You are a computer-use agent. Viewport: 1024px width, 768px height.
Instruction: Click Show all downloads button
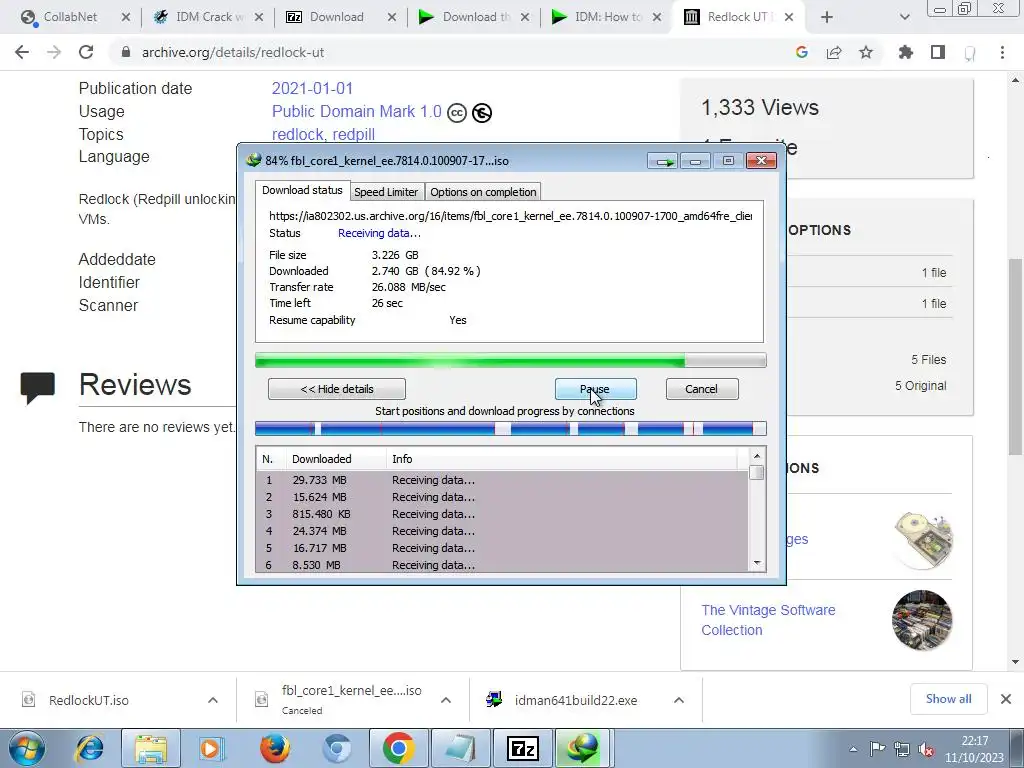coord(948,699)
